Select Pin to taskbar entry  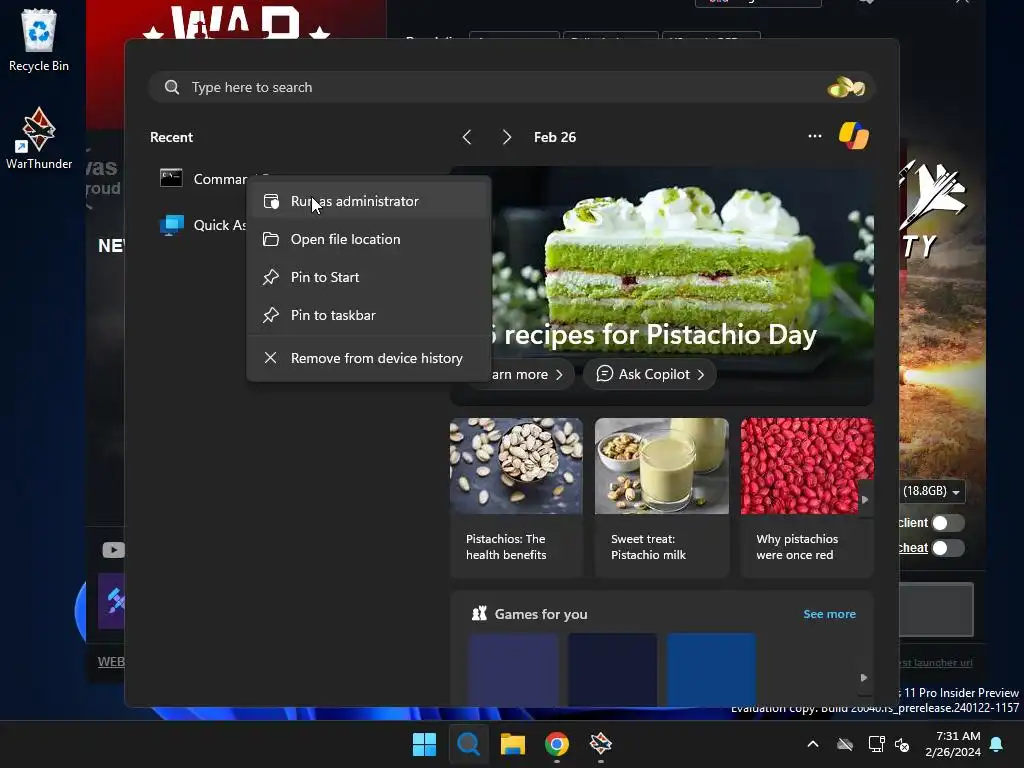(368, 315)
